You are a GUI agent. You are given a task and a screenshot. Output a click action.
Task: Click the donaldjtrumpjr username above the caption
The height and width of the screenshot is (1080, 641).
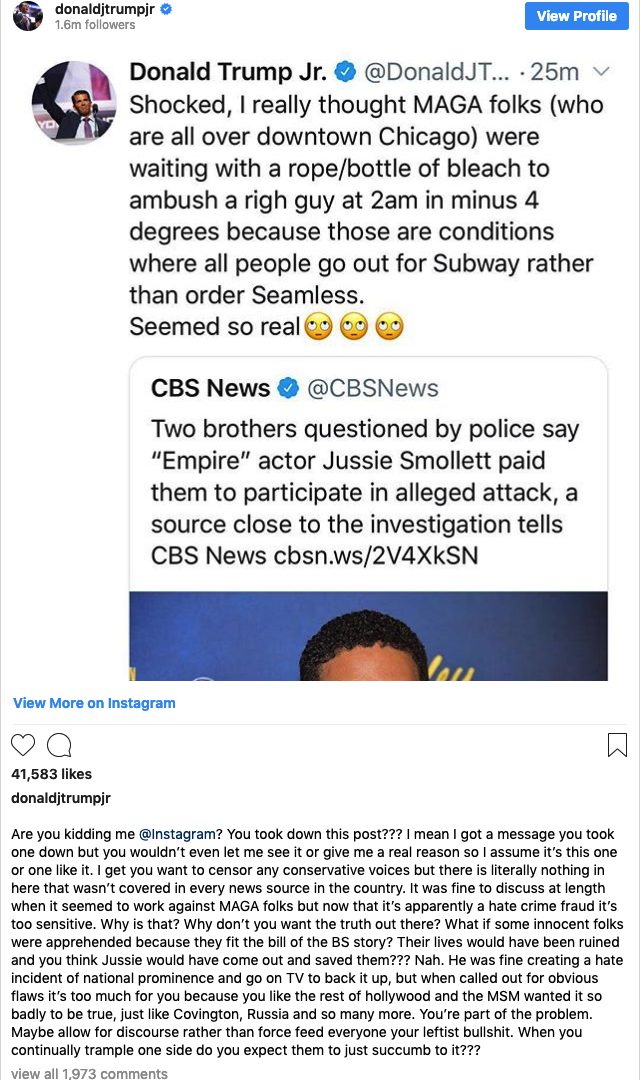pos(60,798)
